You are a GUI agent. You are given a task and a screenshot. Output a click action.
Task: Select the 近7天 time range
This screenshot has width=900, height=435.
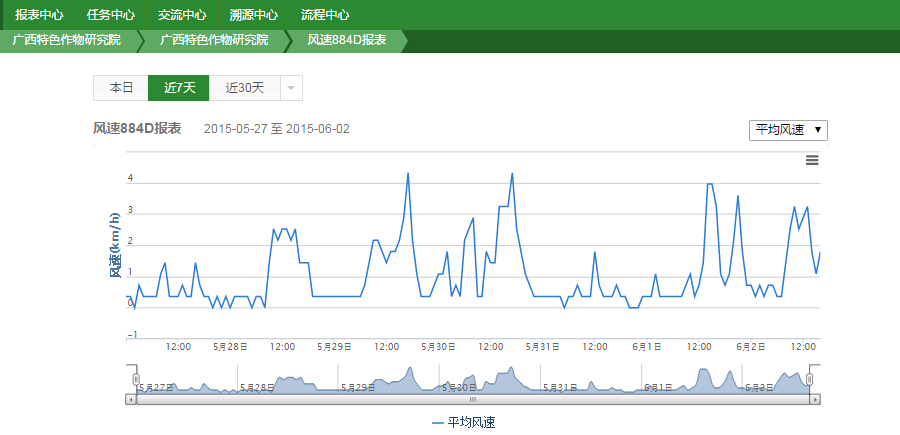179,88
